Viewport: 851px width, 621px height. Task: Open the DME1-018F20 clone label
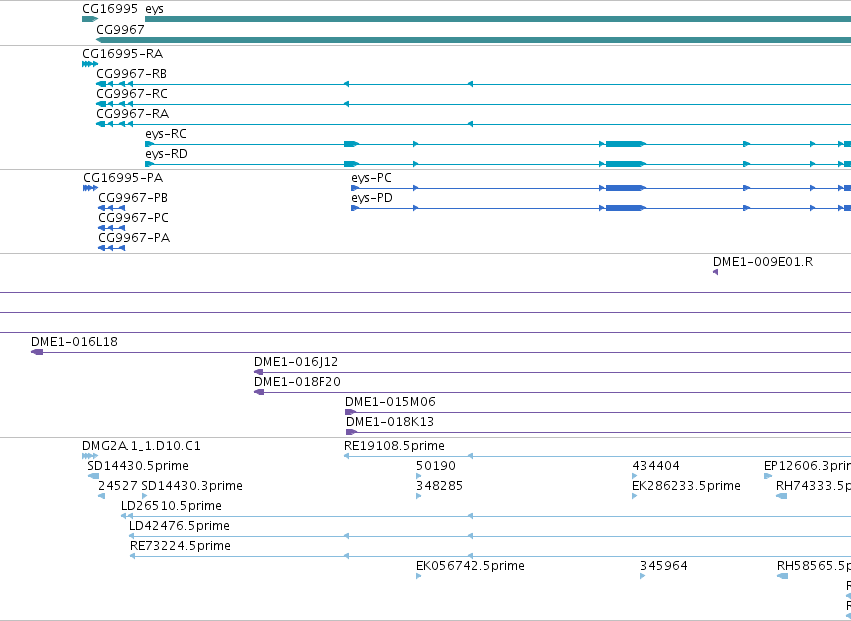pyautogui.click(x=297, y=382)
